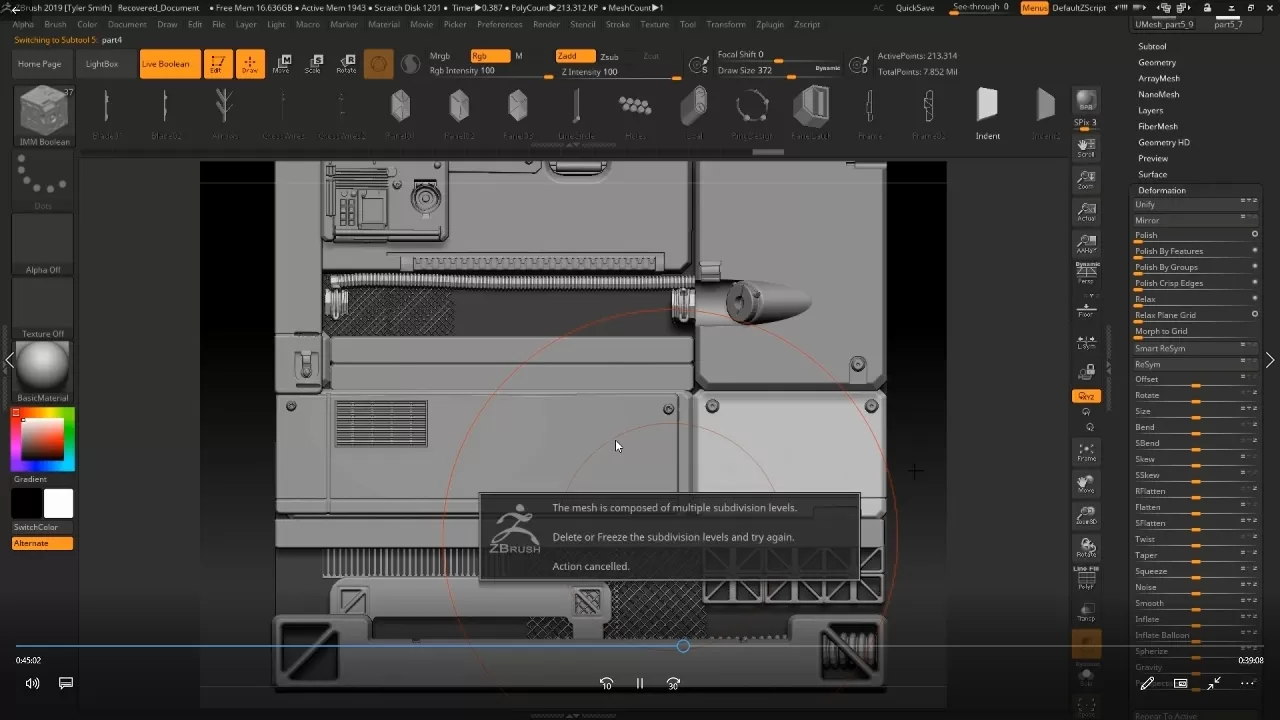The image size is (1280, 720).
Task: Click the white secondary color swatch
Action: 58,503
